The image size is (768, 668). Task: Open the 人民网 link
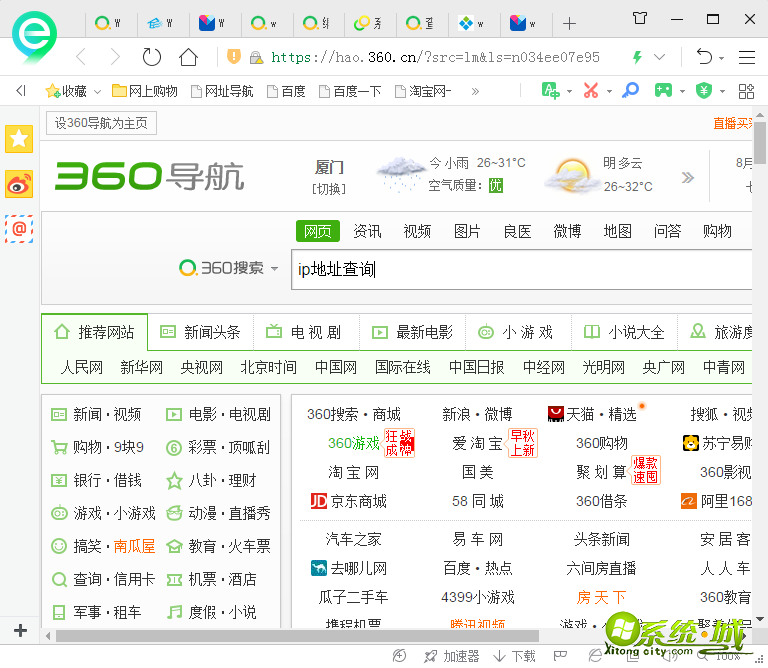82,367
